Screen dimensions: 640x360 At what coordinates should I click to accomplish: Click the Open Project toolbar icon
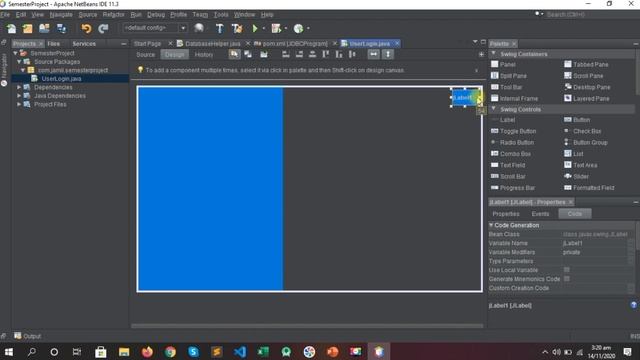44,29
